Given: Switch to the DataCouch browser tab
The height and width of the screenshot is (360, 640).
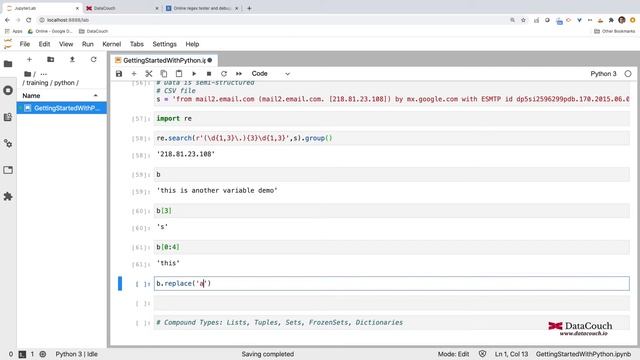Looking at the screenshot, I should (x=122, y=8).
